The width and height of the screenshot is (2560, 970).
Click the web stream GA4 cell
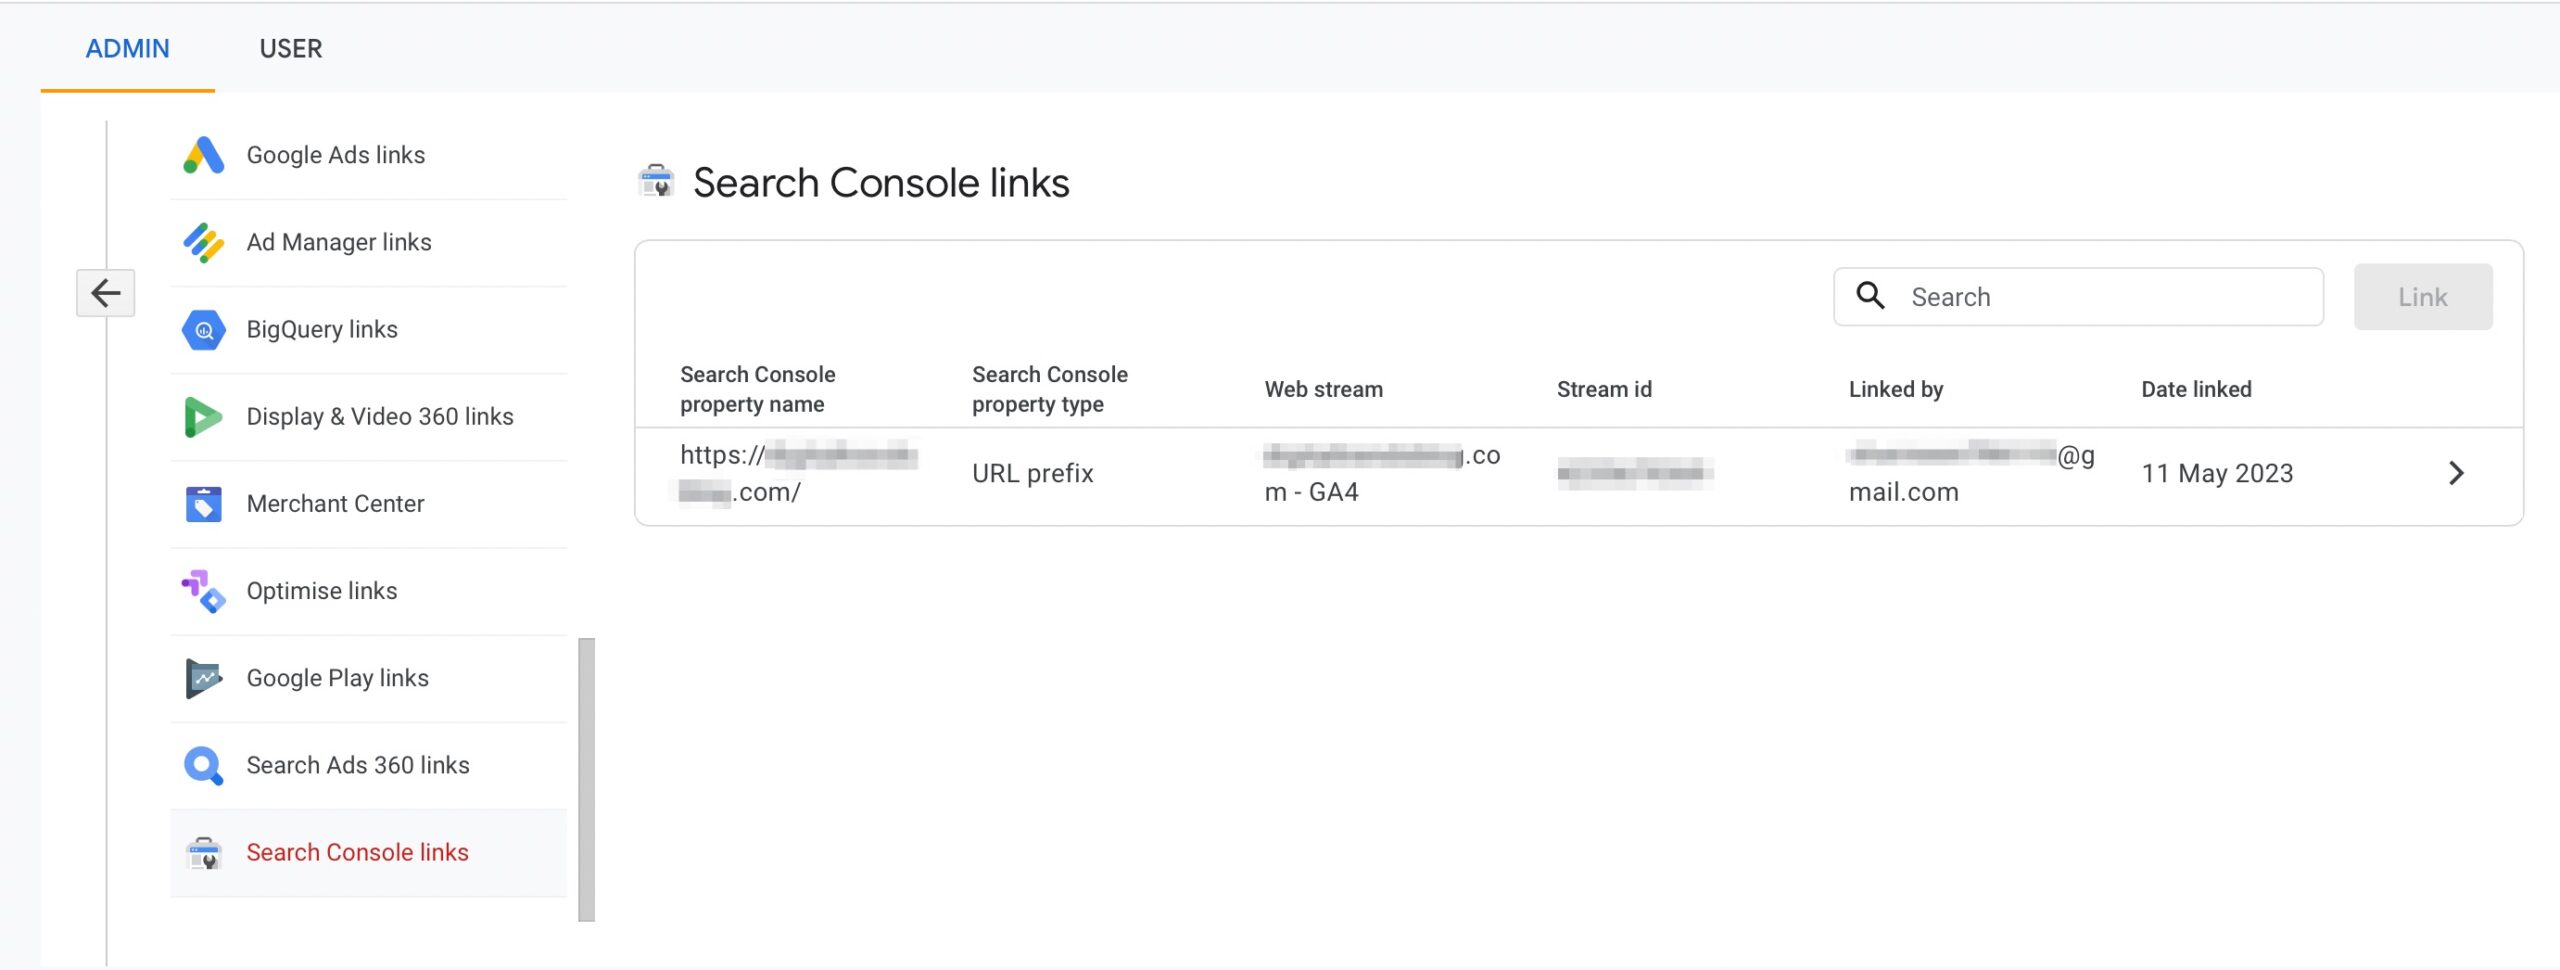point(1382,473)
